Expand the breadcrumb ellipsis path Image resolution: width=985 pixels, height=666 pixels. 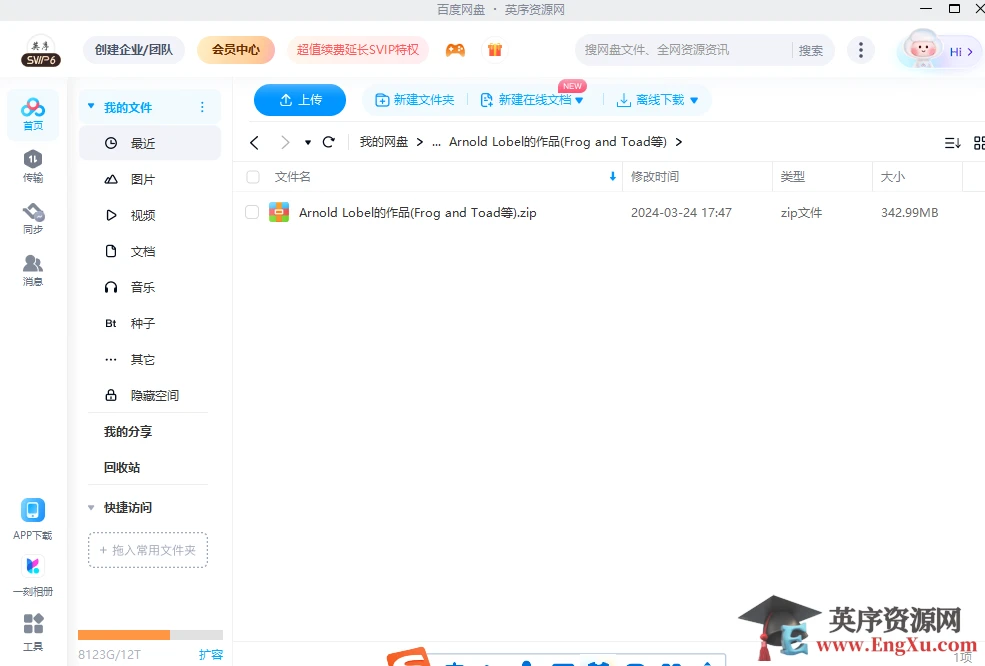point(437,142)
